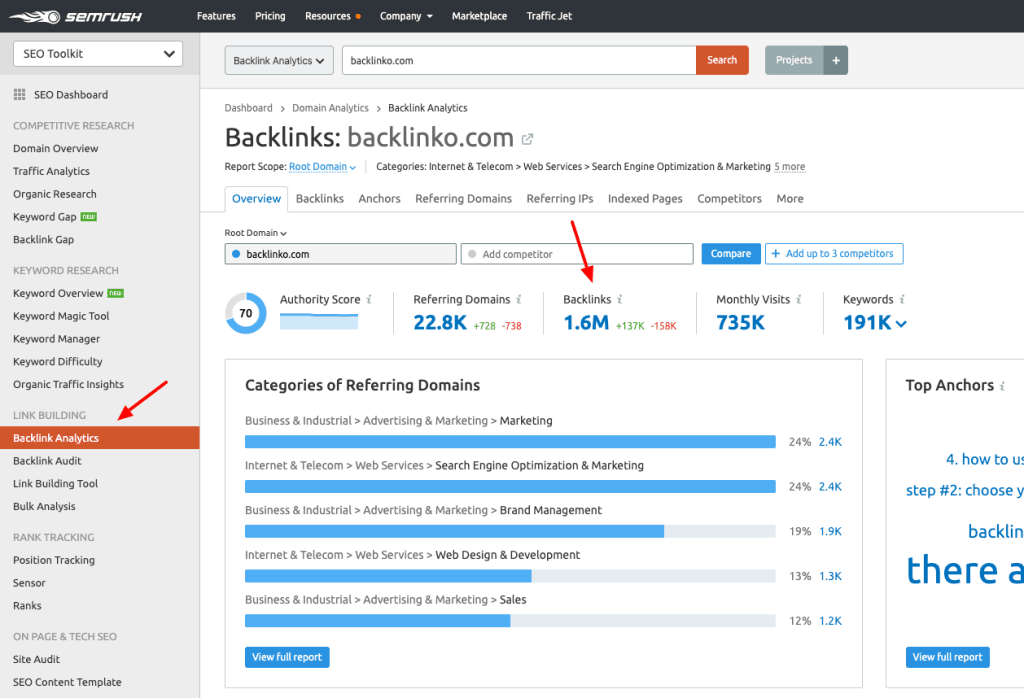1024x698 pixels.
Task: Click the info icon next to Referring Domains
Action: pos(518,299)
